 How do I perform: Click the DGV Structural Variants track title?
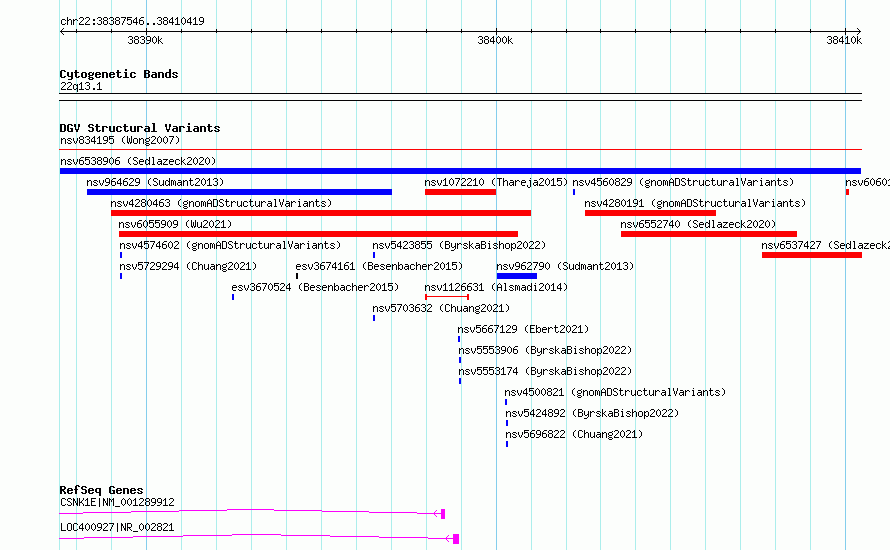(x=140, y=128)
